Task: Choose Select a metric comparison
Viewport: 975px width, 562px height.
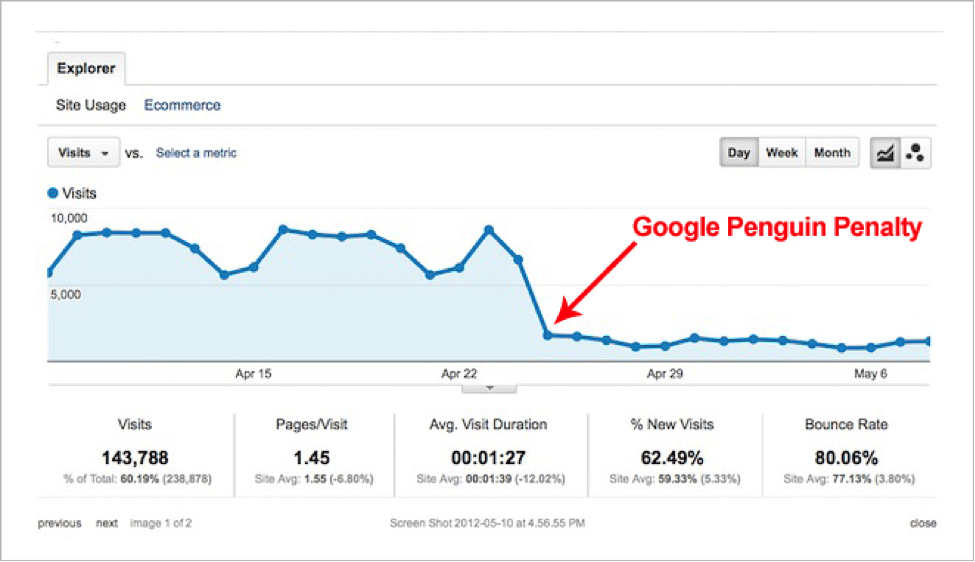Action: [196, 153]
